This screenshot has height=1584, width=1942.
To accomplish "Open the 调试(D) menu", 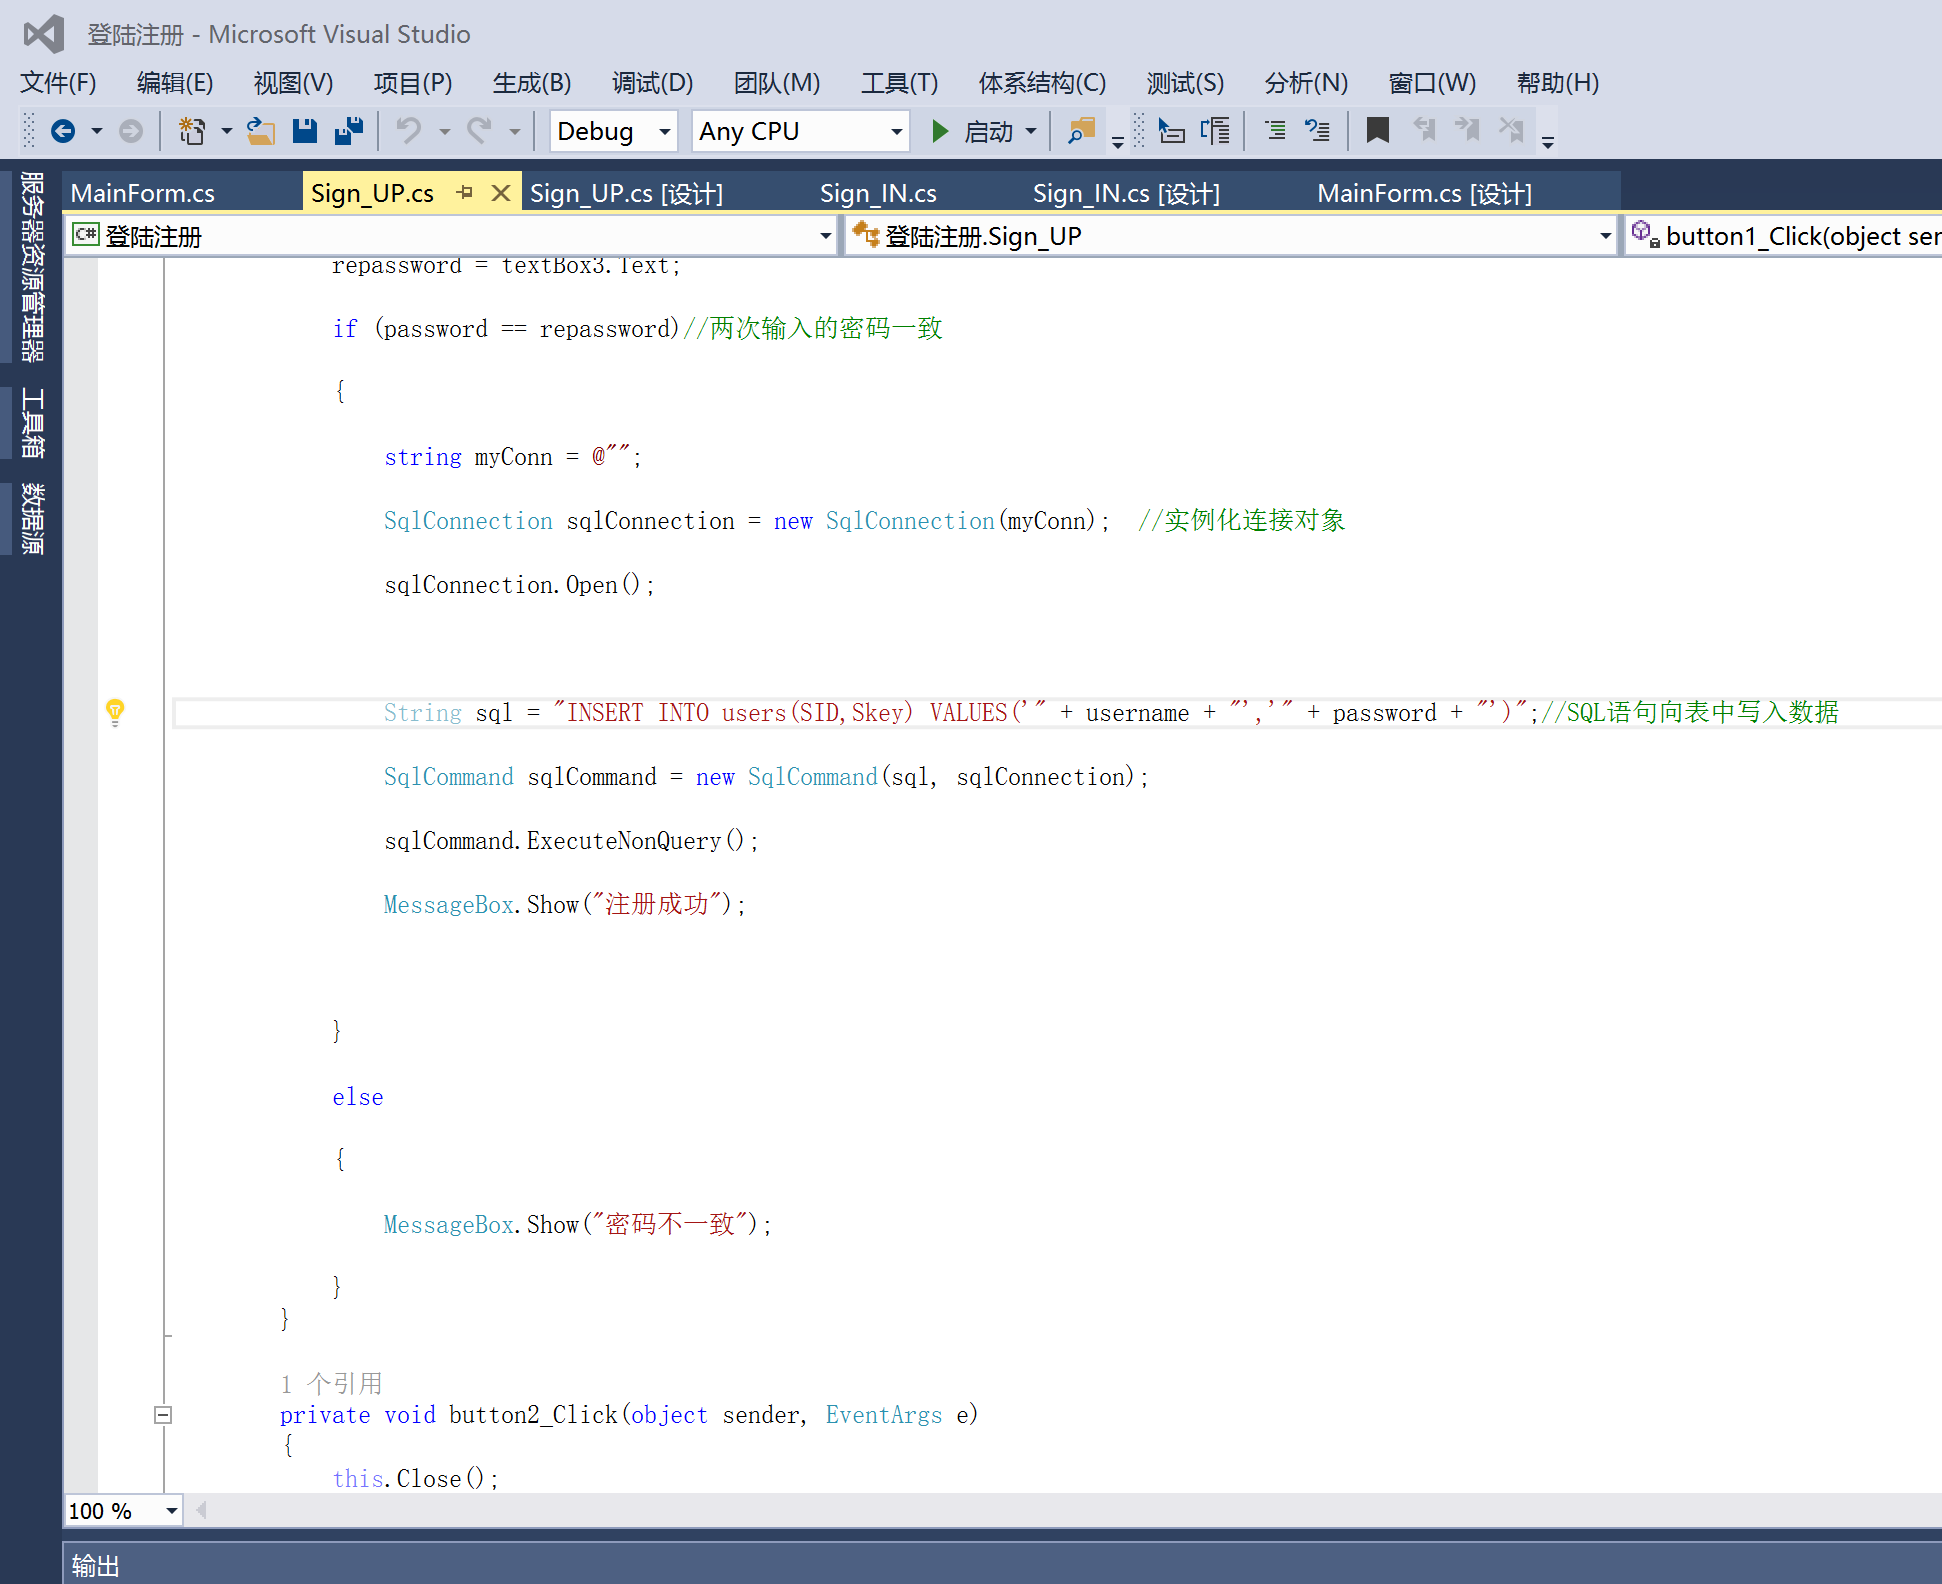I will click(652, 82).
